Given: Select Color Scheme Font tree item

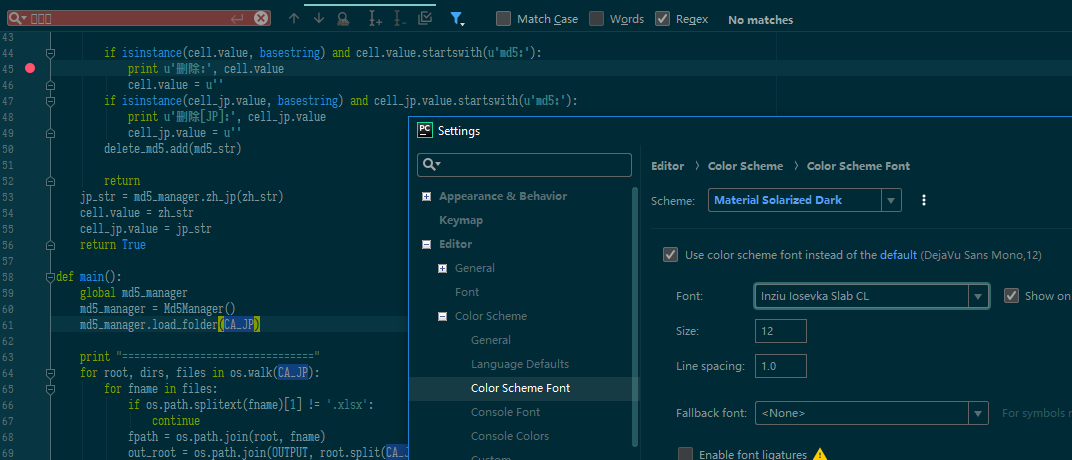Looking at the screenshot, I should 520,388.
